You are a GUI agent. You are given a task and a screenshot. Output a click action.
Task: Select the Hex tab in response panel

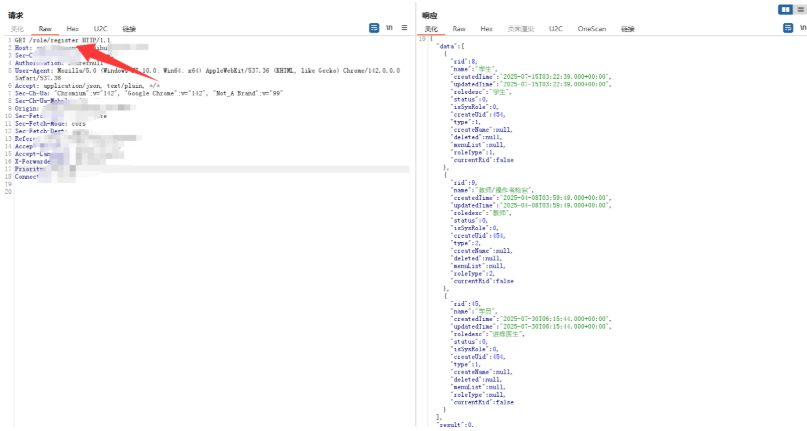[486, 29]
